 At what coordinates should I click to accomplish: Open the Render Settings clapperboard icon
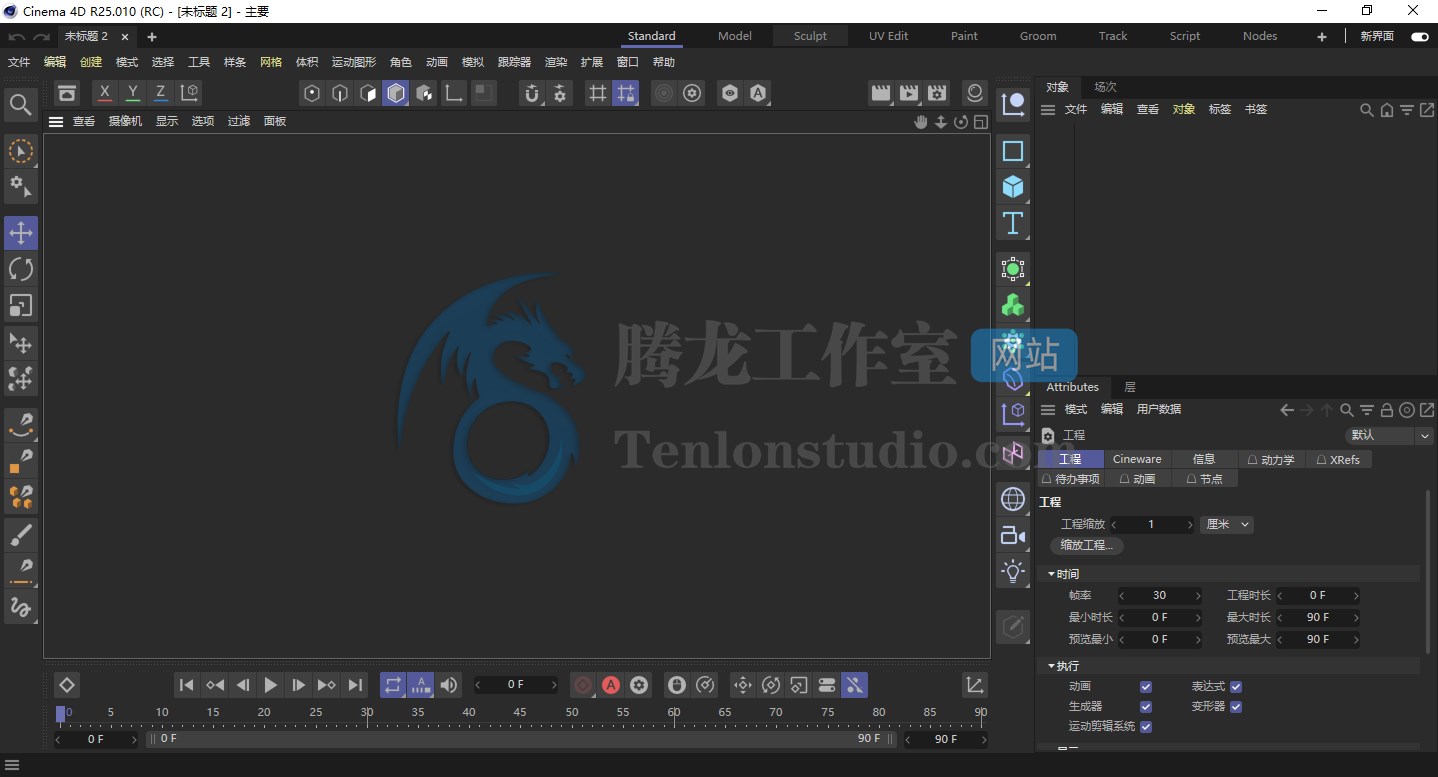click(x=937, y=93)
